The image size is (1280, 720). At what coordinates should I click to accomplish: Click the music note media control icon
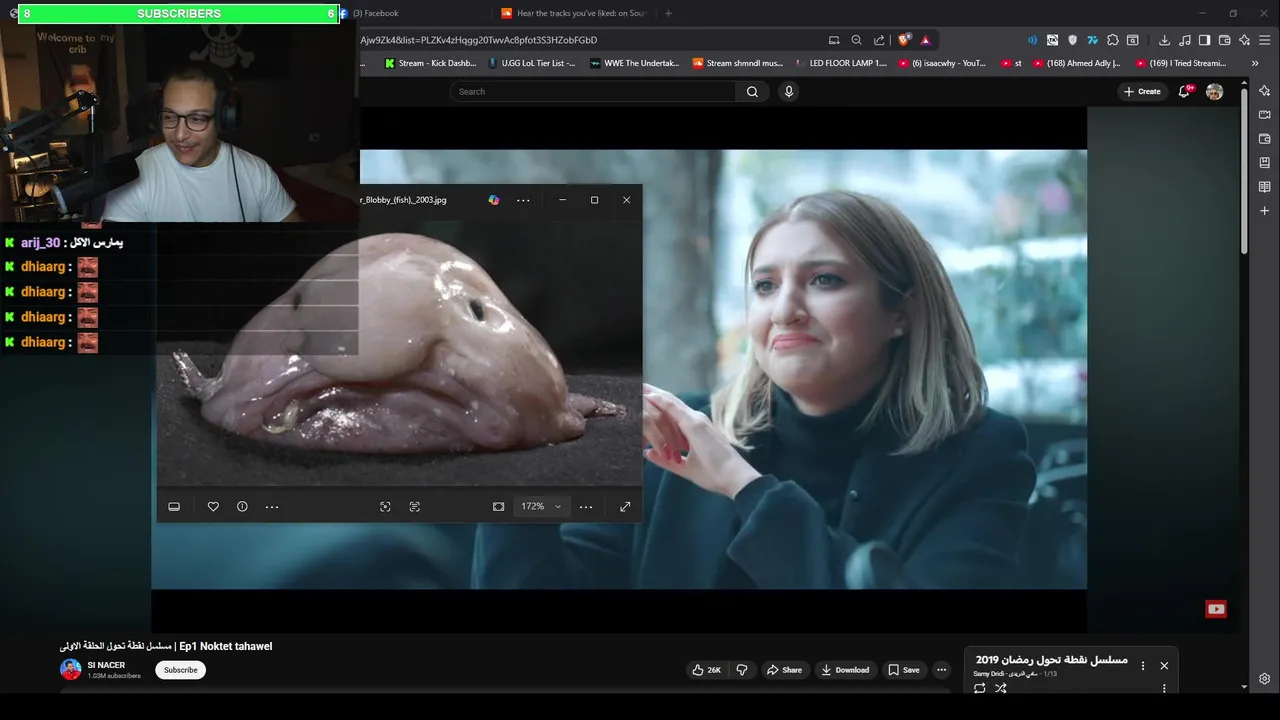(1185, 40)
